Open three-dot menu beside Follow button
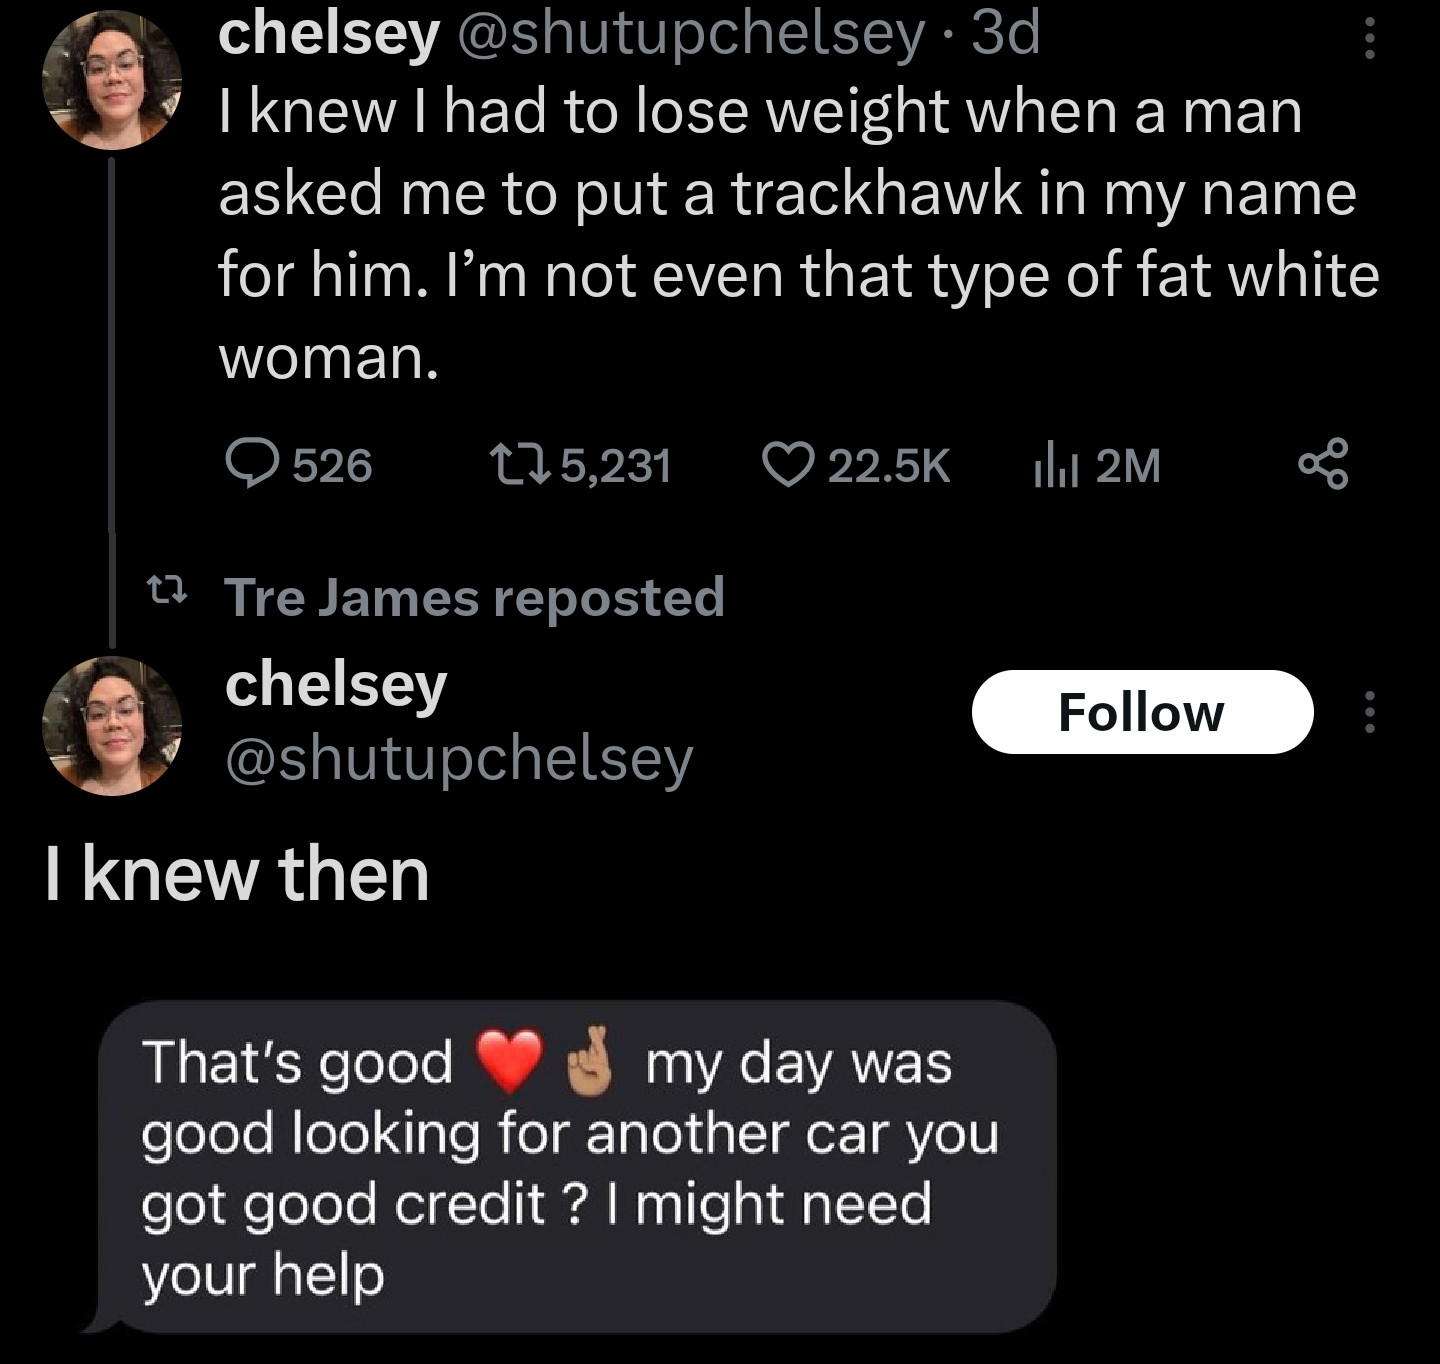 point(1370,712)
